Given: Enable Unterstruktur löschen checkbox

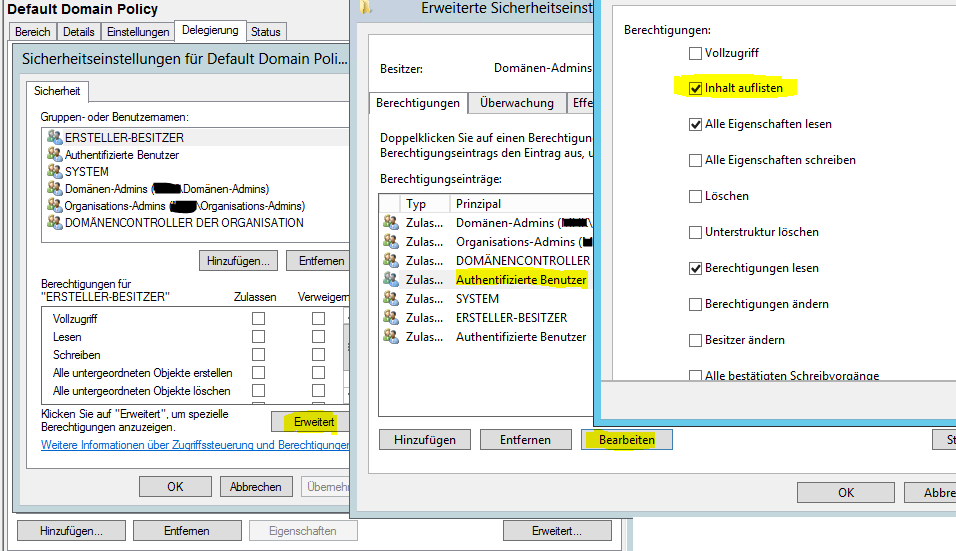Looking at the screenshot, I should pos(695,233).
